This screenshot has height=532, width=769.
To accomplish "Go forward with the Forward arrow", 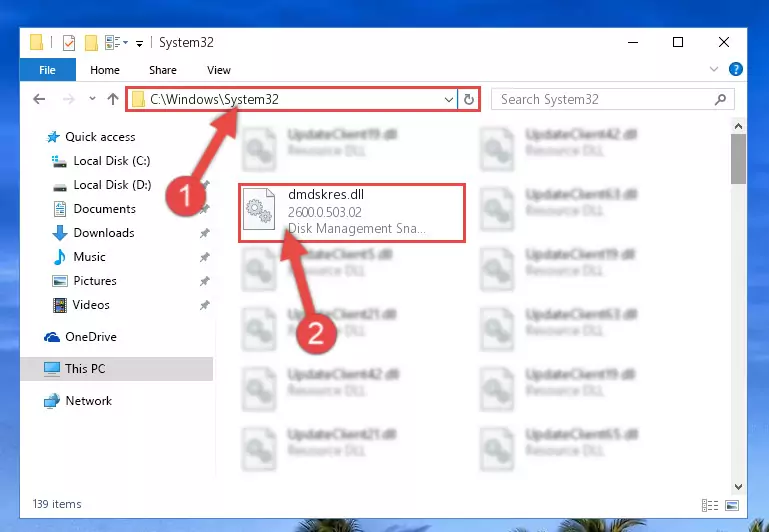I will [x=69, y=100].
